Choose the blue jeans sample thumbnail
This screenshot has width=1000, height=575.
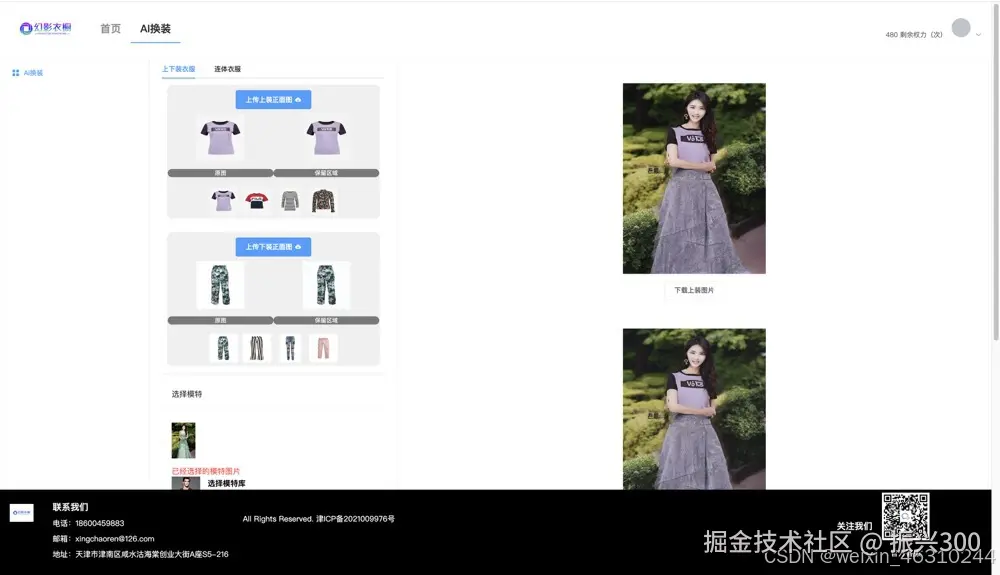coord(290,348)
